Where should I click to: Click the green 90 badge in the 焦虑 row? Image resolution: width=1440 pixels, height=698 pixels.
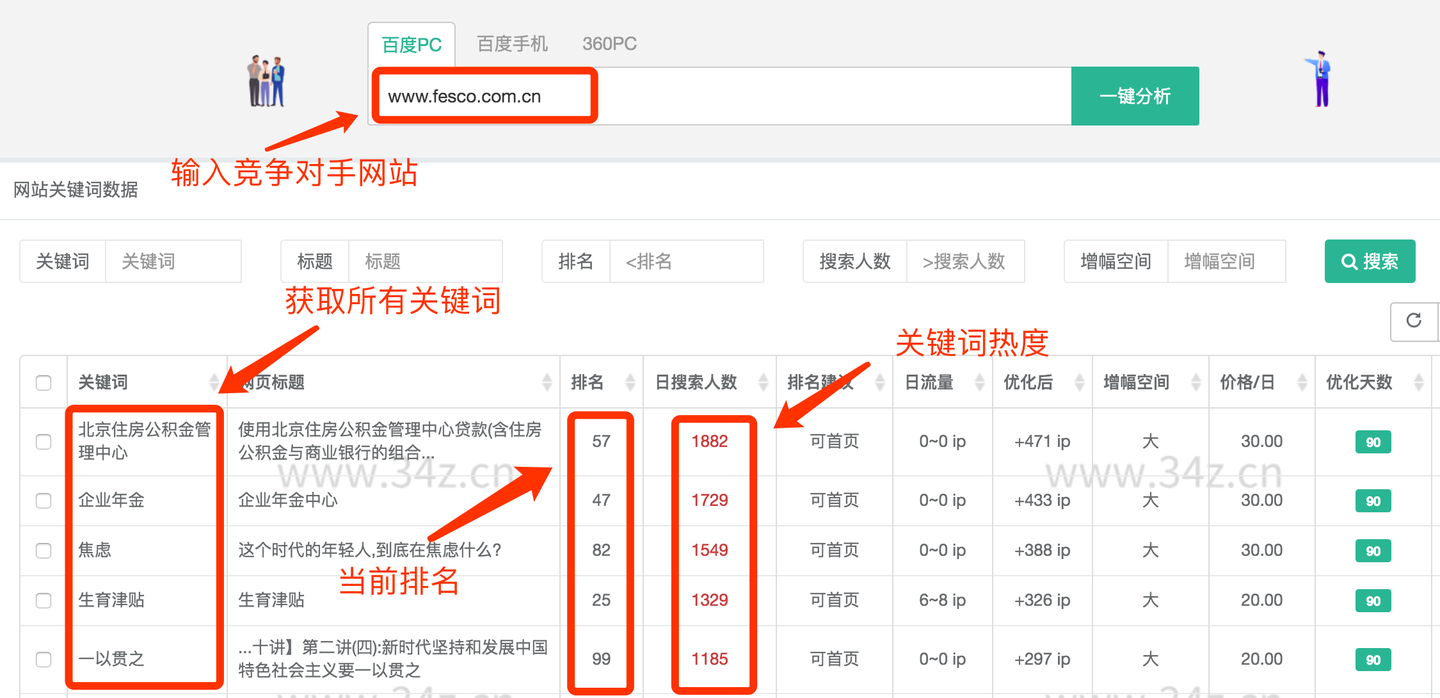coord(1373,551)
